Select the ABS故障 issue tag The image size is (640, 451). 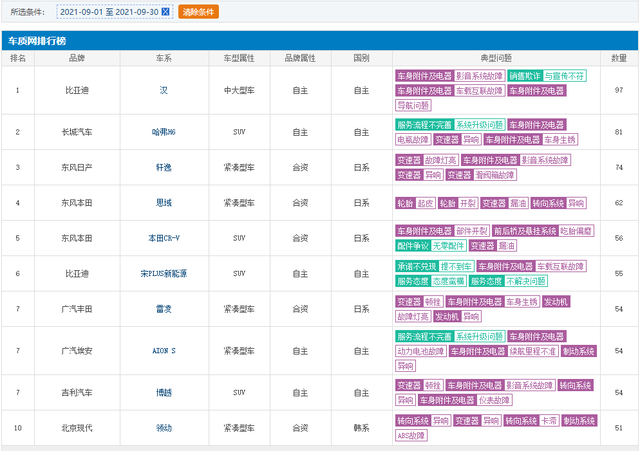click(411, 435)
